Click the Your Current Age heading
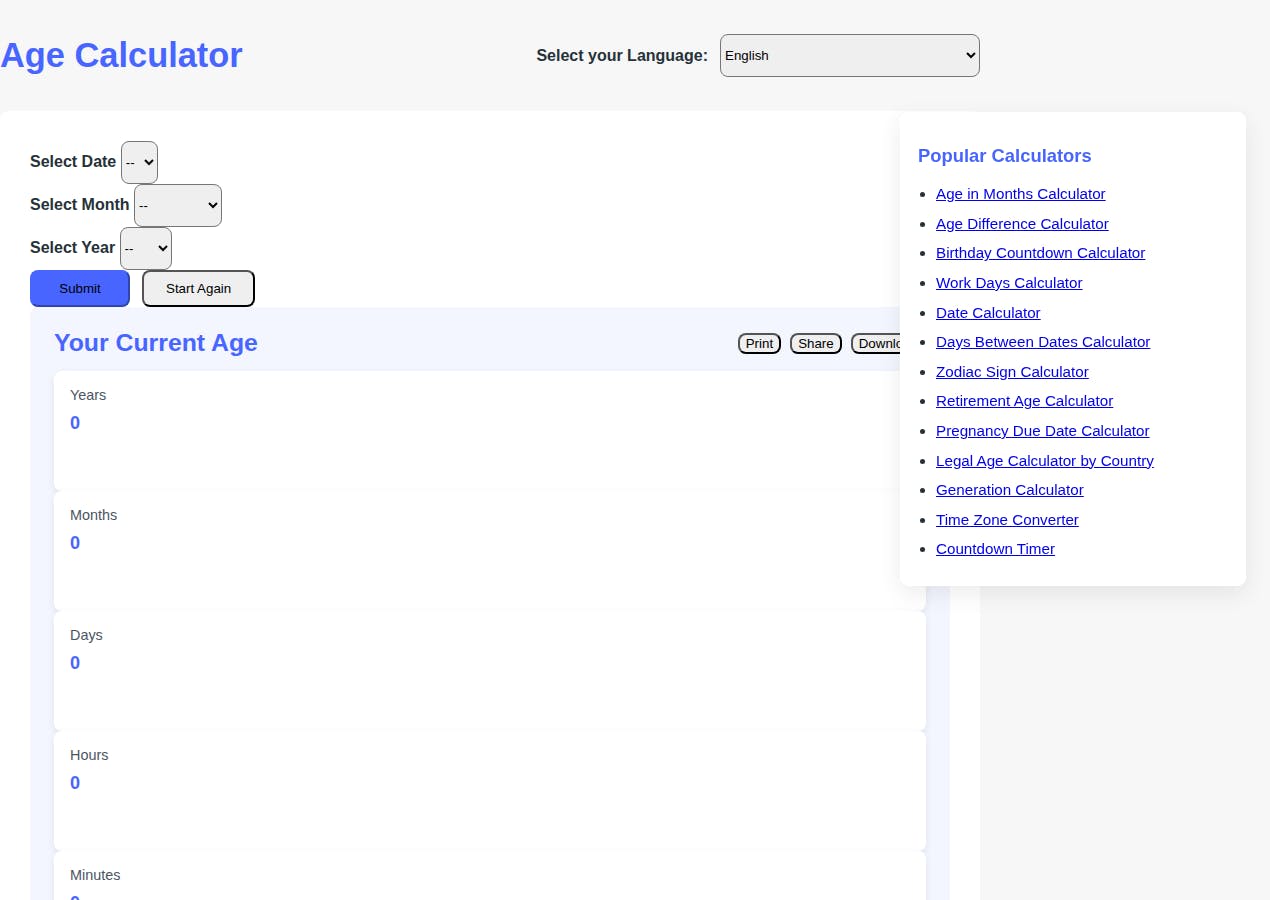Viewport: 1270px width, 900px height. coord(156,343)
